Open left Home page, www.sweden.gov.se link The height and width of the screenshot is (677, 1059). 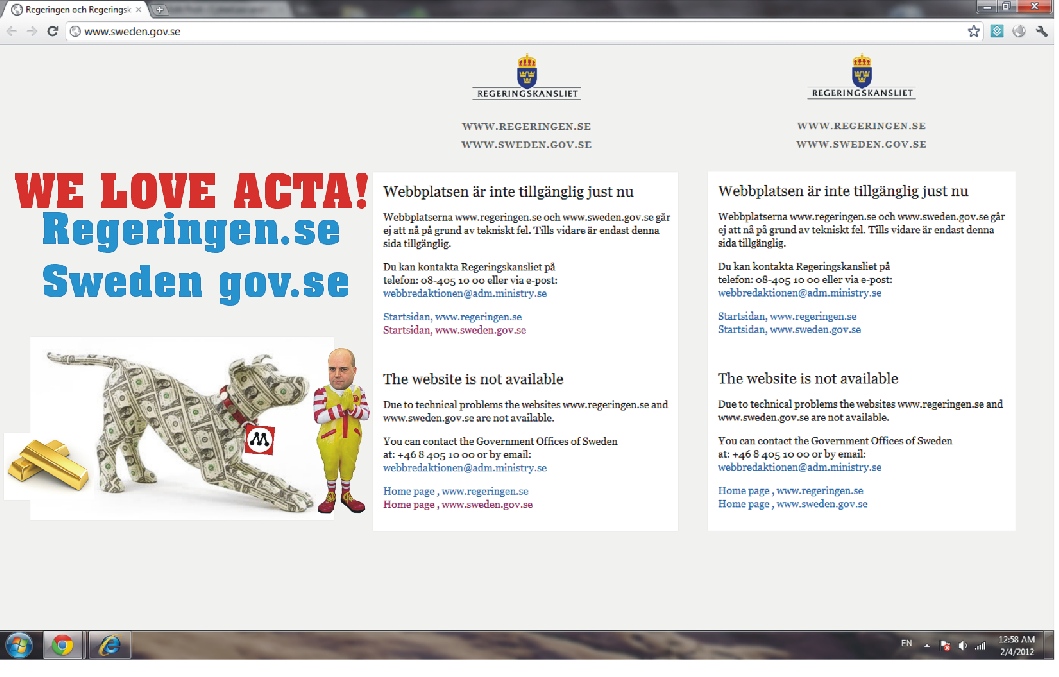458,504
